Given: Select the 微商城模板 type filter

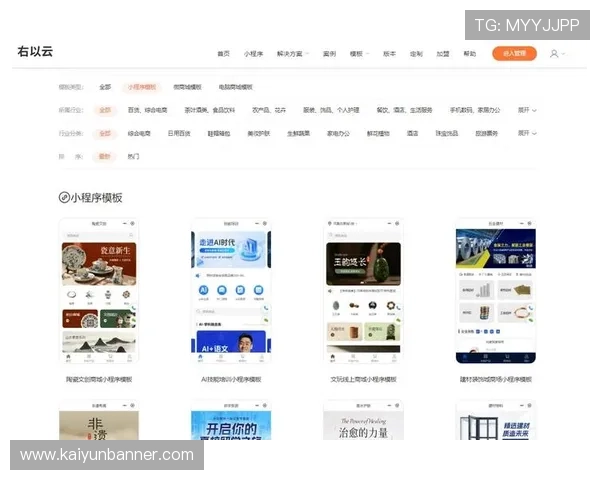Looking at the screenshot, I should 187,87.
